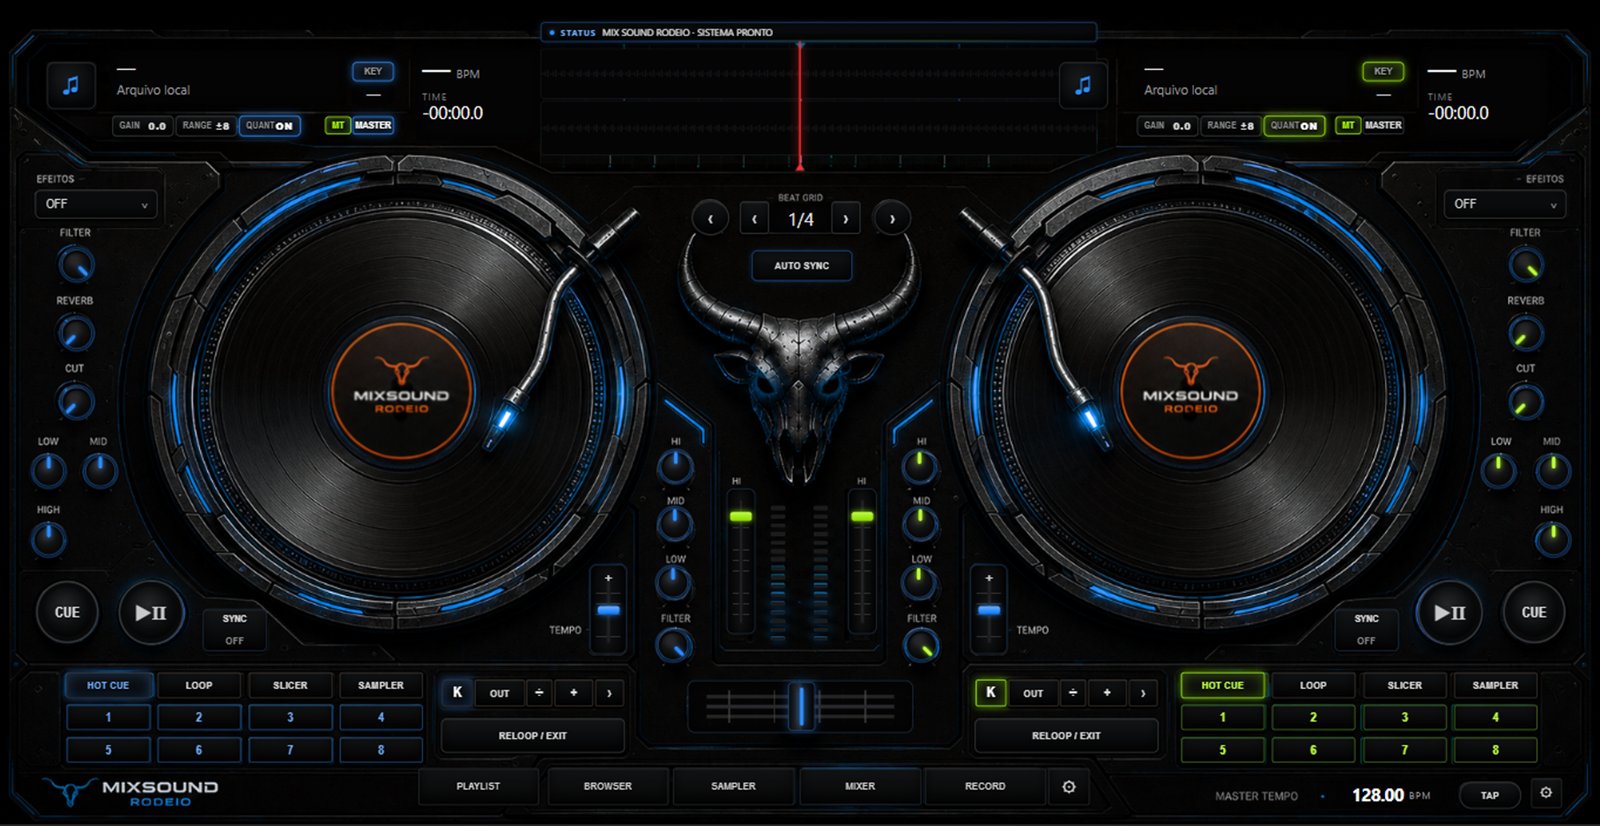Screen dimensions: 1600x826
Task: Click the K loop button on left deck
Action: [457, 692]
